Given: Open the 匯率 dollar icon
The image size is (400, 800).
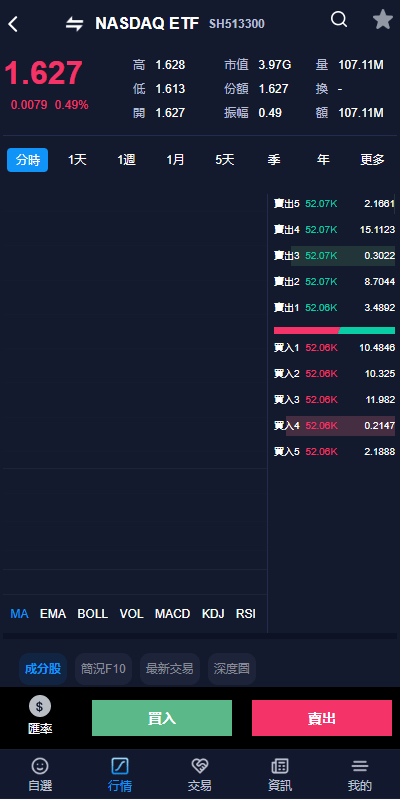Looking at the screenshot, I should click(x=40, y=707).
